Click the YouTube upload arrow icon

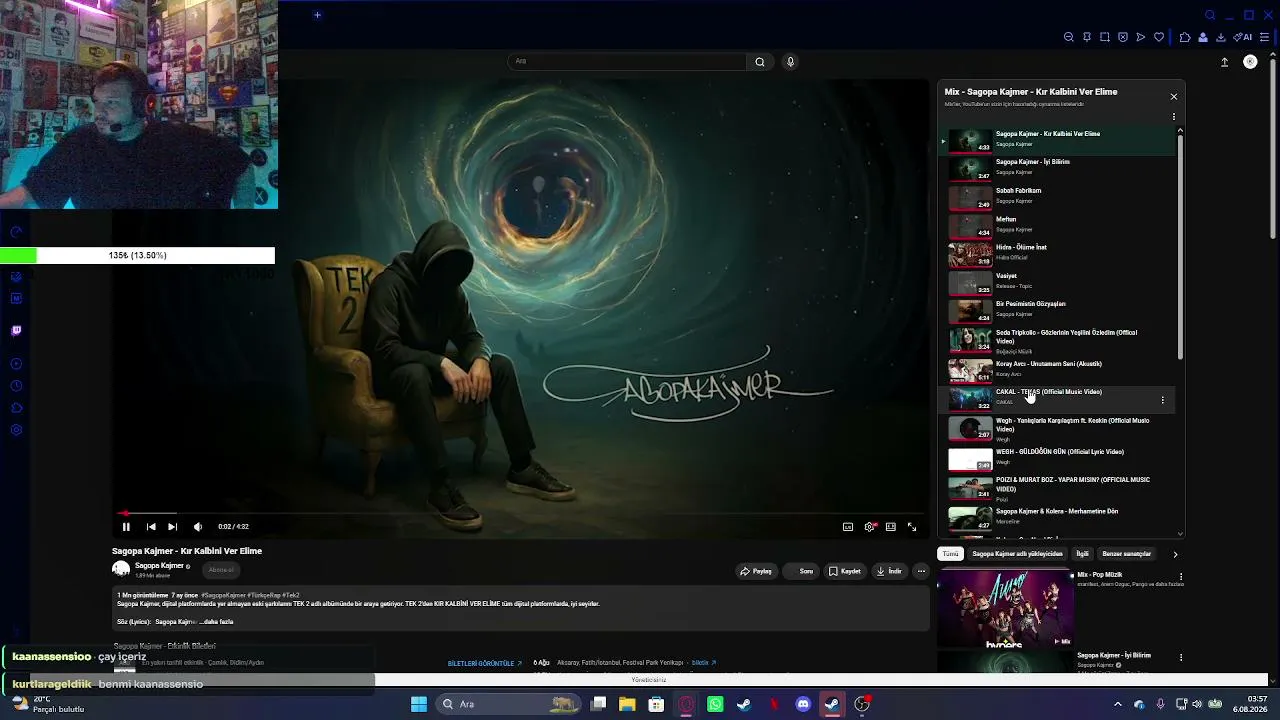[1224, 62]
